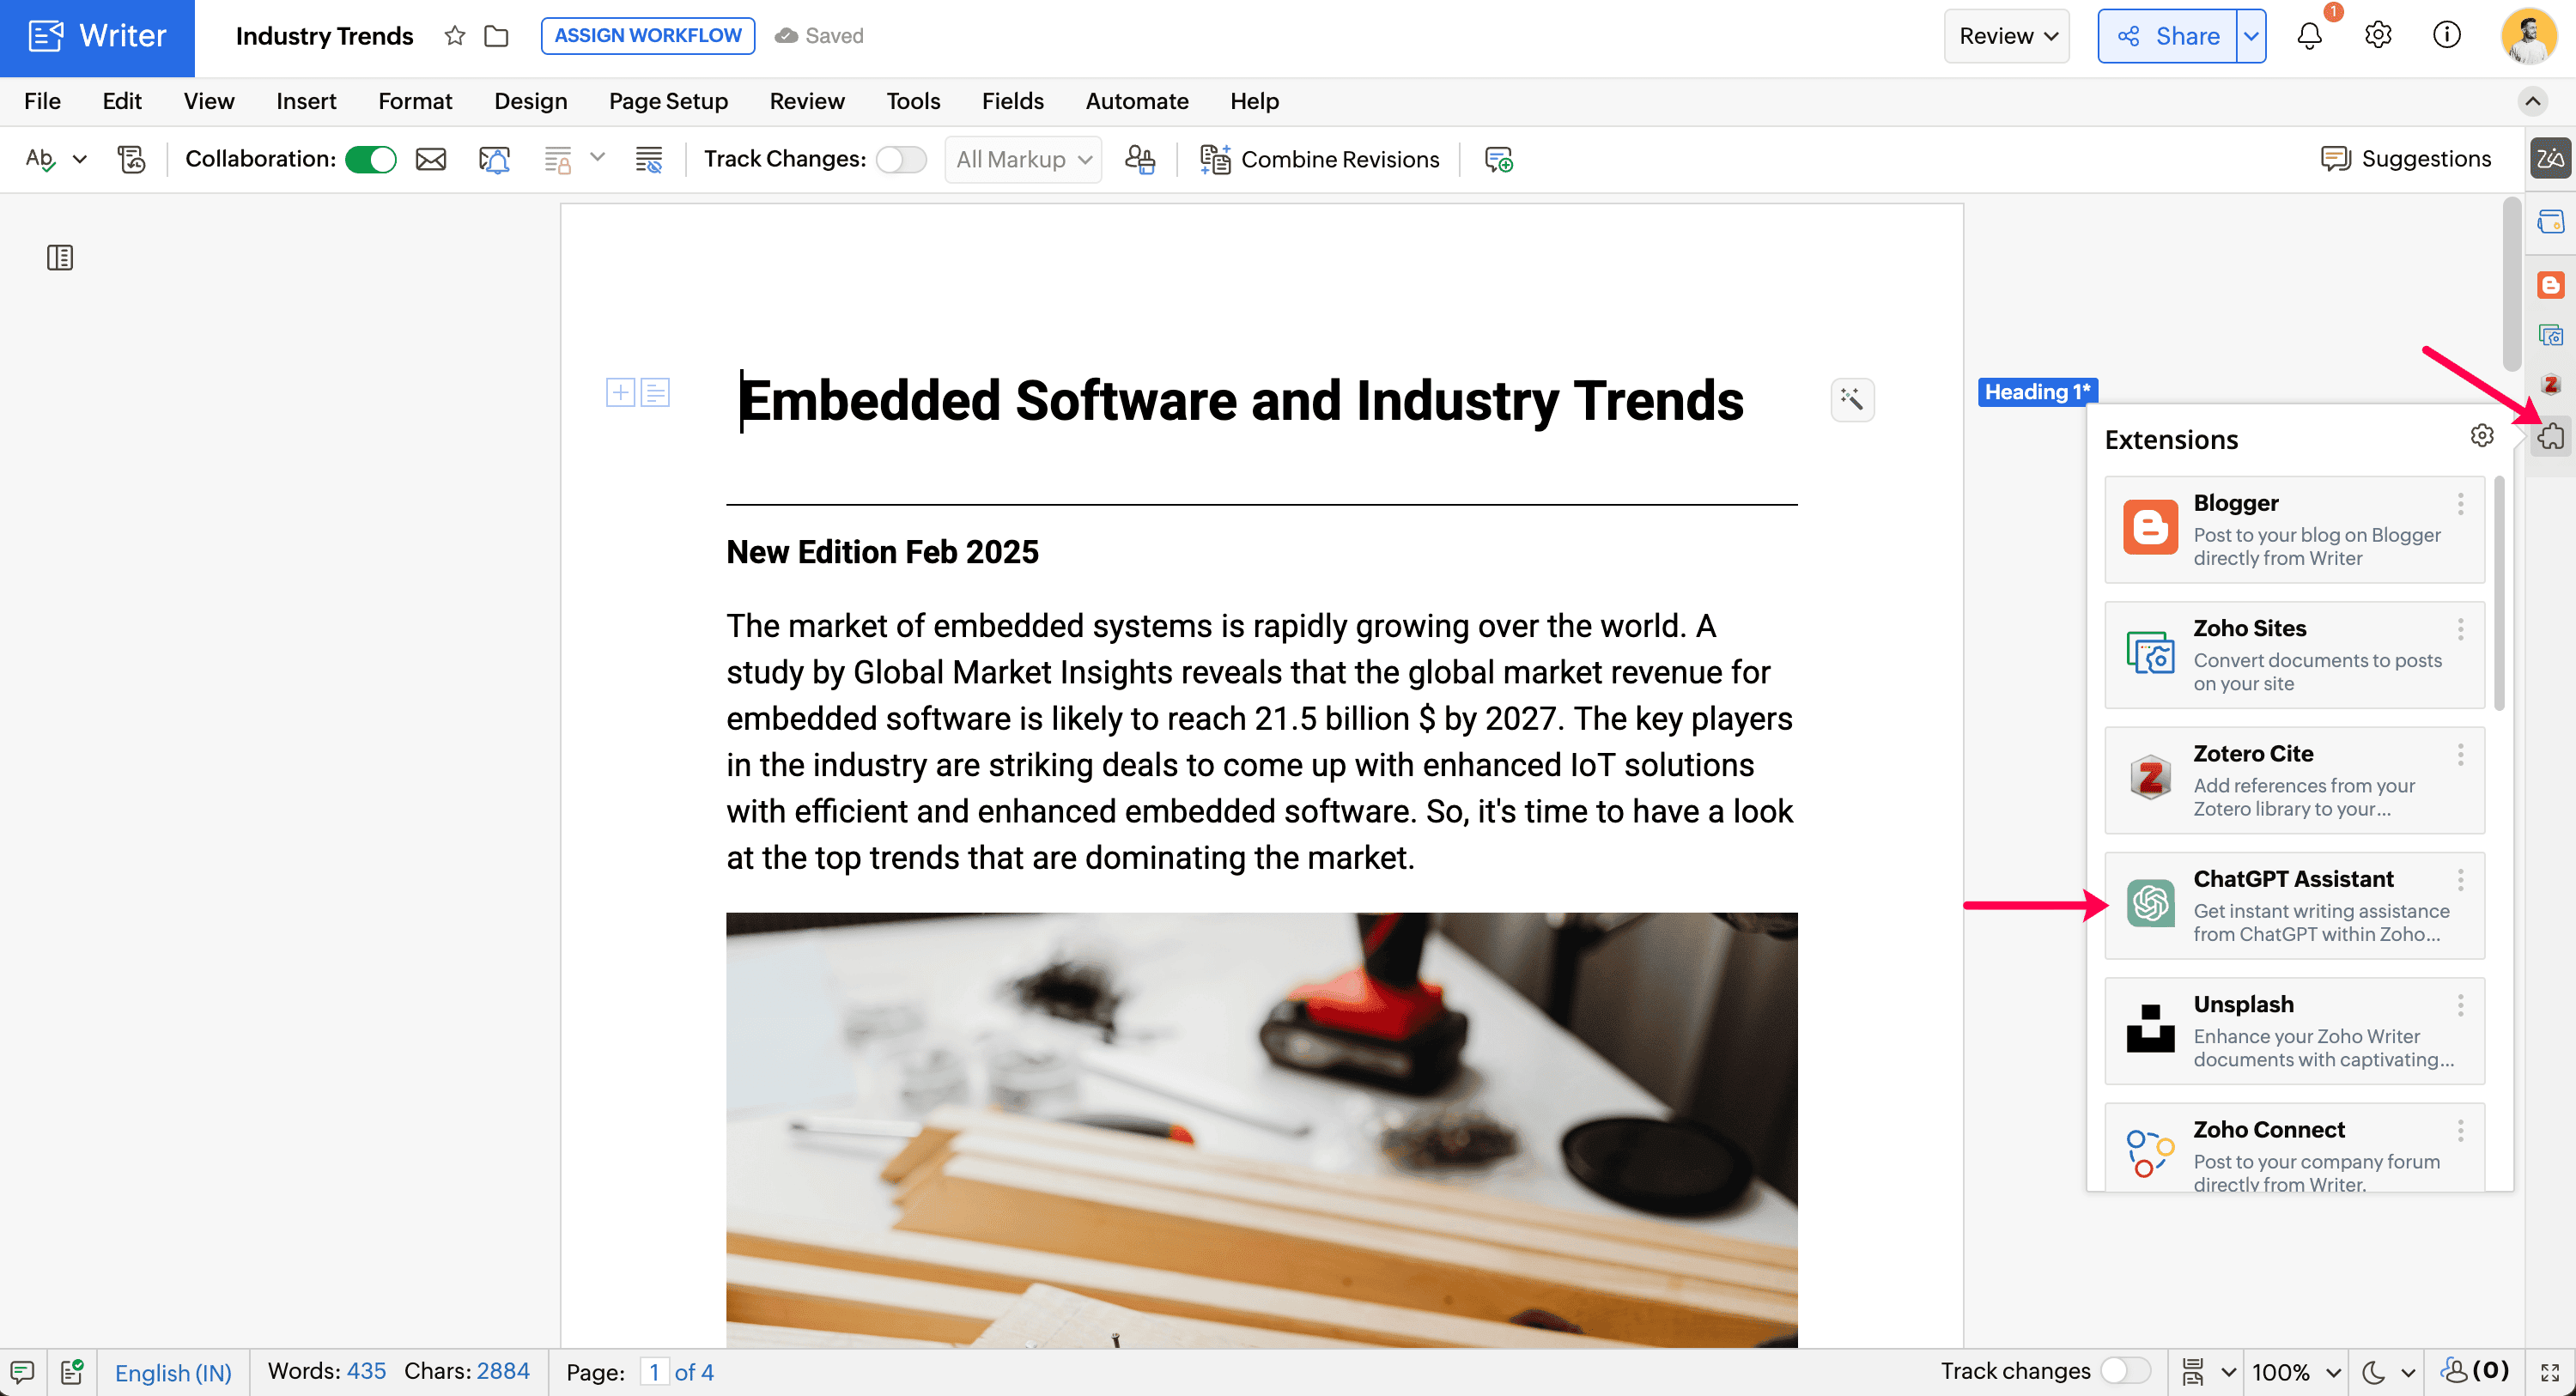
Task: Enable the Track Changes toolbar toggle
Action: pos(901,159)
